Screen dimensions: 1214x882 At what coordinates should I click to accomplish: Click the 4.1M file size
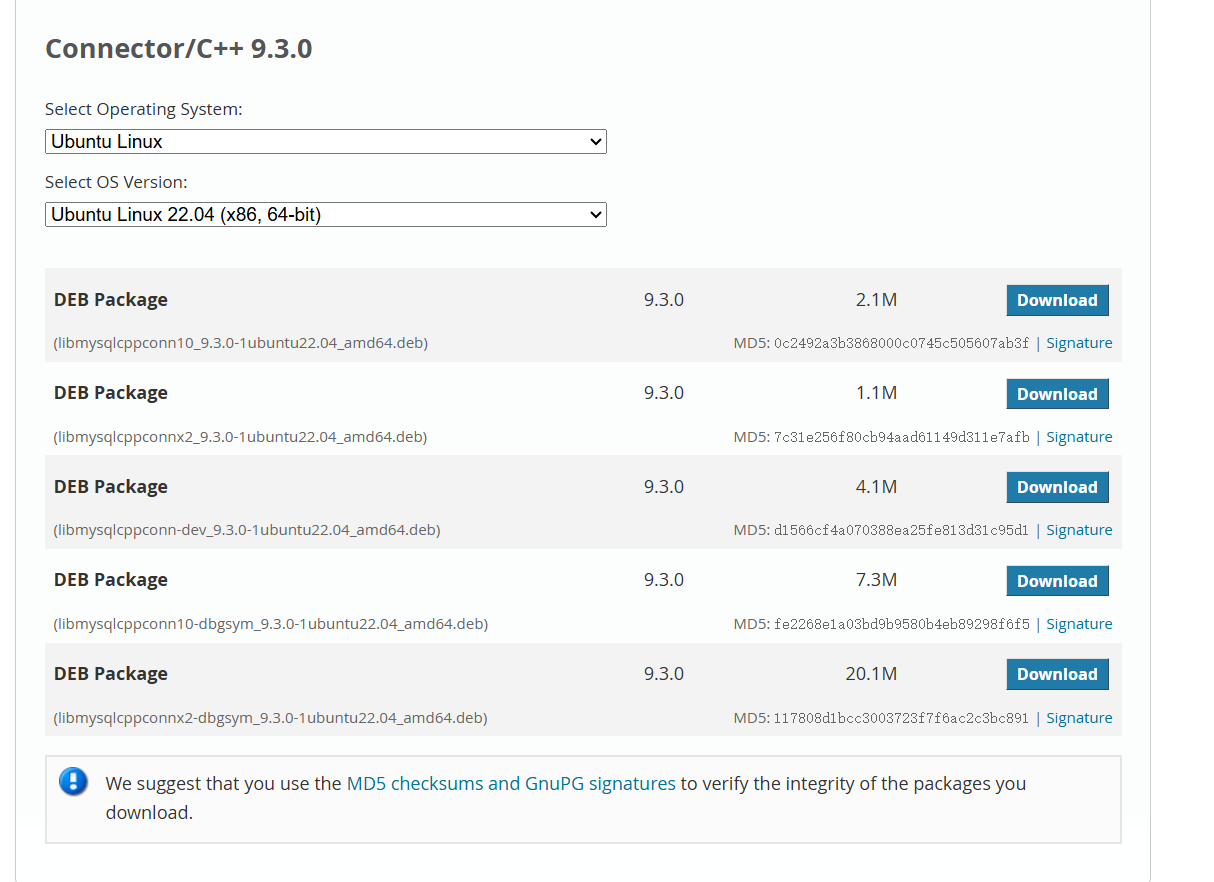[x=876, y=487]
